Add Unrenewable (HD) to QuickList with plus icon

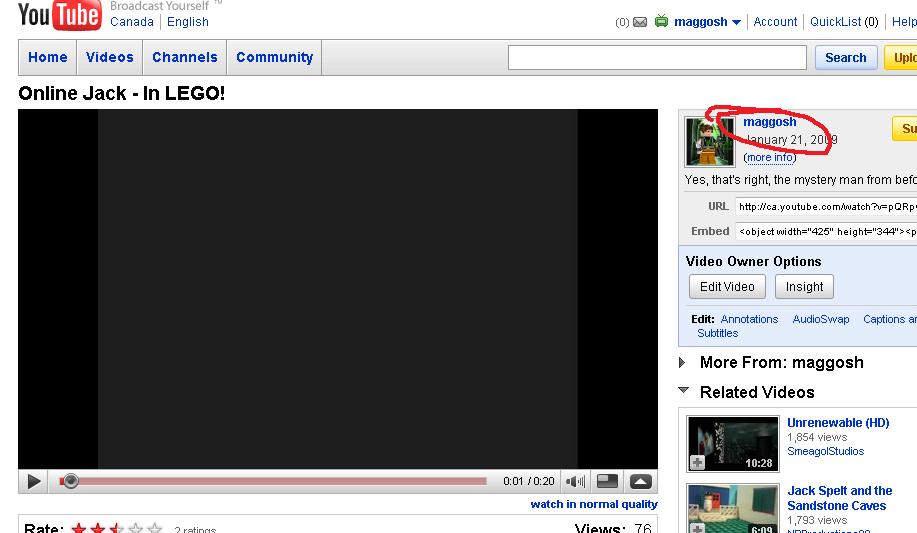click(697, 463)
